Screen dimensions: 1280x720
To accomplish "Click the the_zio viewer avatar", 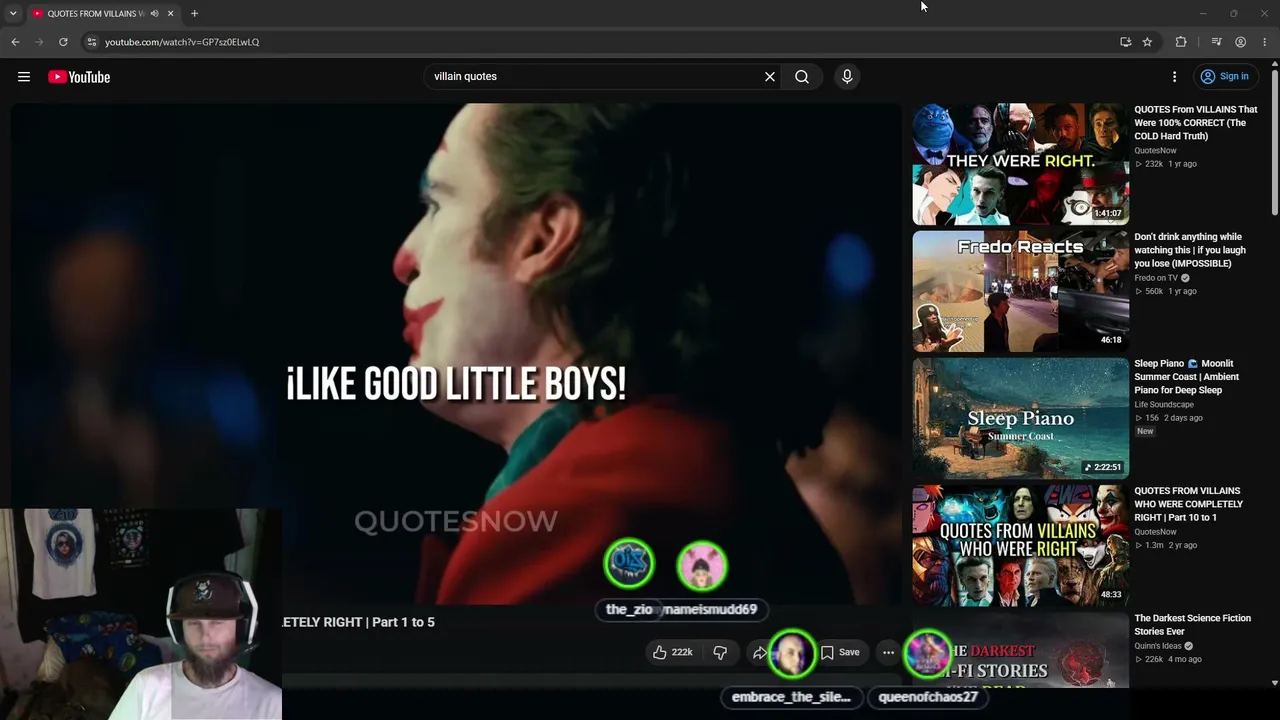I will pos(629,564).
